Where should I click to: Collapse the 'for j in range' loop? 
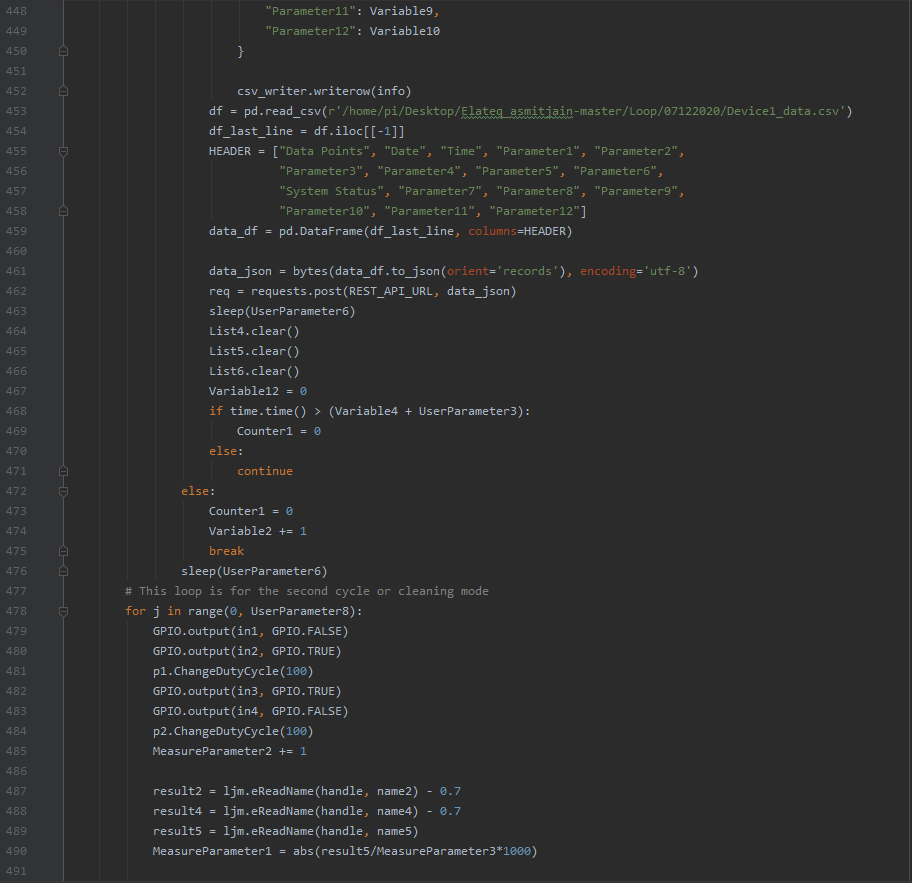click(x=63, y=611)
